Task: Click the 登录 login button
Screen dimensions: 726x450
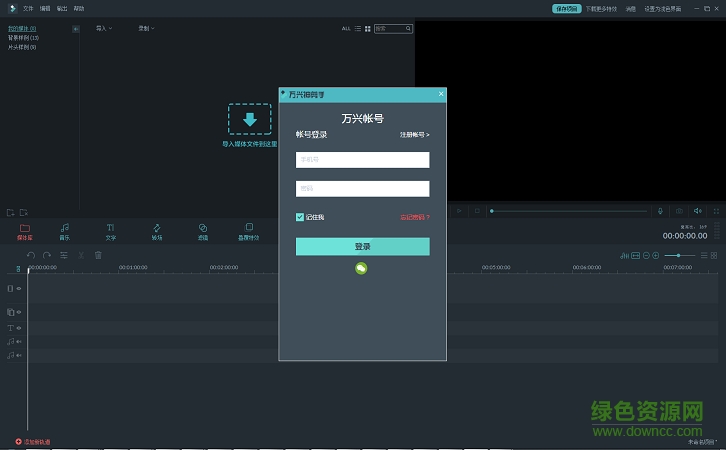Action: 362,247
